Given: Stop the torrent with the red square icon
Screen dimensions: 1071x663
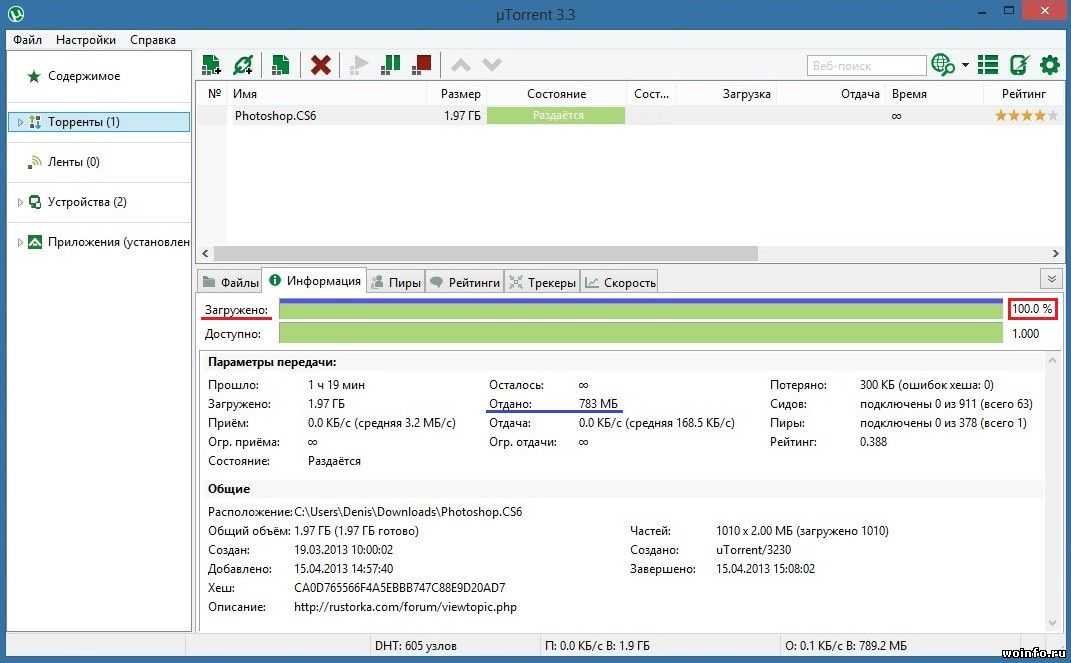Looking at the screenshot, I should coord(422,65).
